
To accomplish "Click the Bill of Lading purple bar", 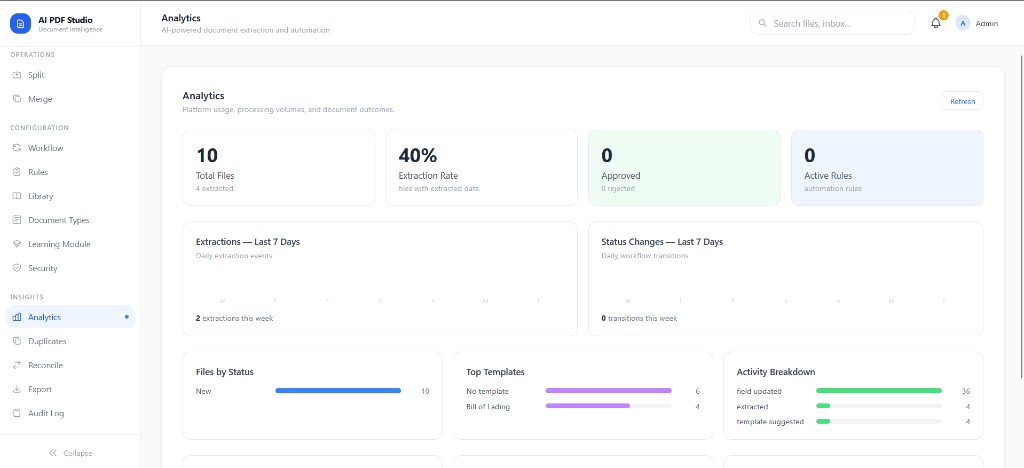I will click(x=588, y=406).
